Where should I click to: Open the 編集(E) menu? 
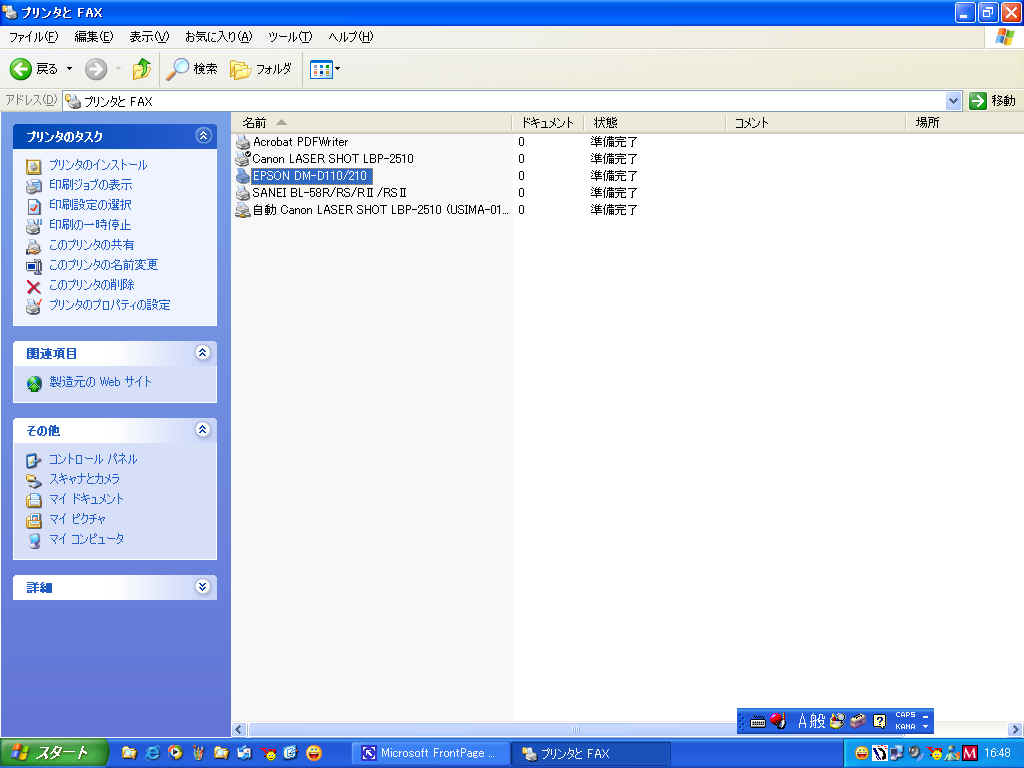[x=93, y=37]
